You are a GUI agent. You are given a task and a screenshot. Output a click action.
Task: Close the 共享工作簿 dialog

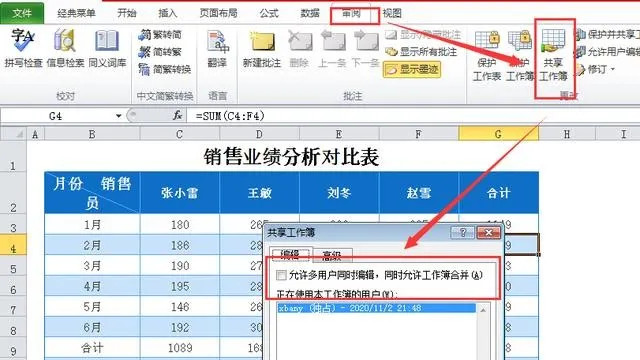click(488, 233)
